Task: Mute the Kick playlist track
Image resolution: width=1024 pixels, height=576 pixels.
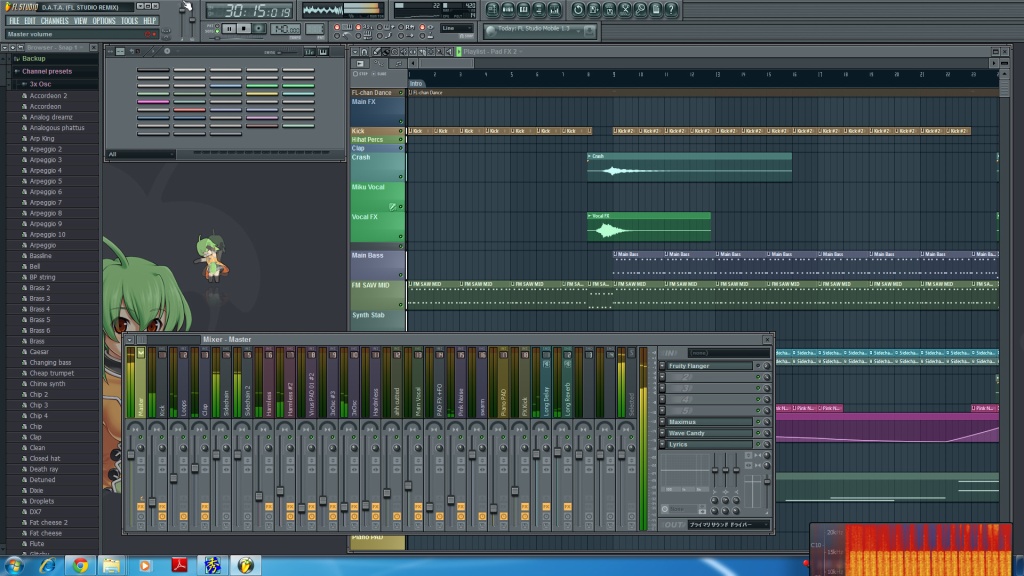Action: click(400, 131)
